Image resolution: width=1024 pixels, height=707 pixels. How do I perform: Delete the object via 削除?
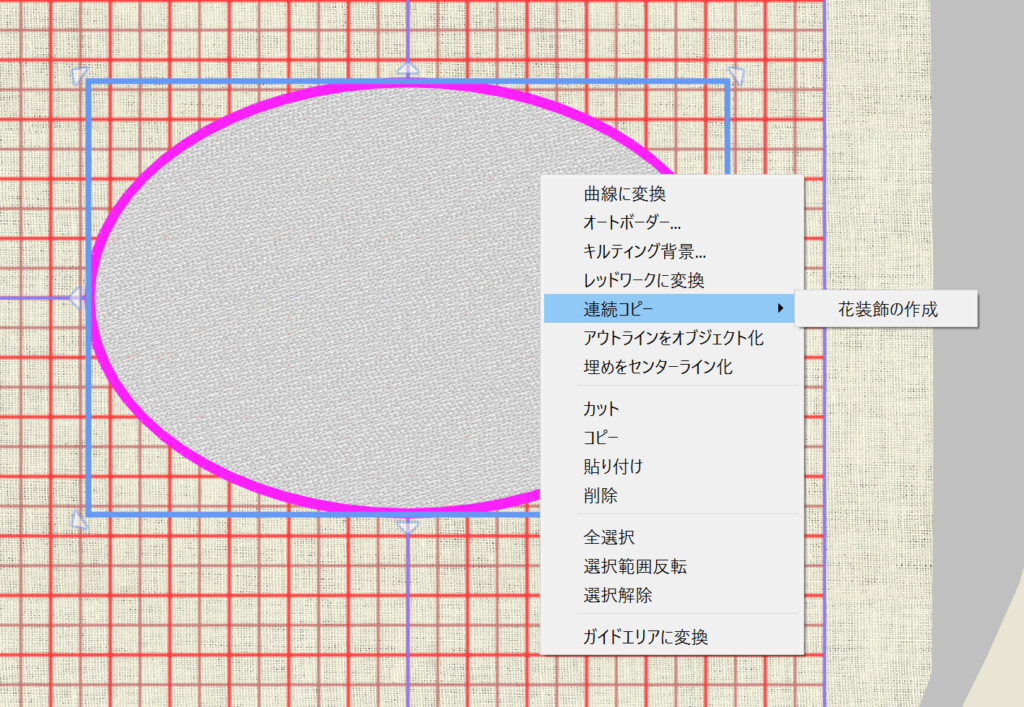pos(601,495)
